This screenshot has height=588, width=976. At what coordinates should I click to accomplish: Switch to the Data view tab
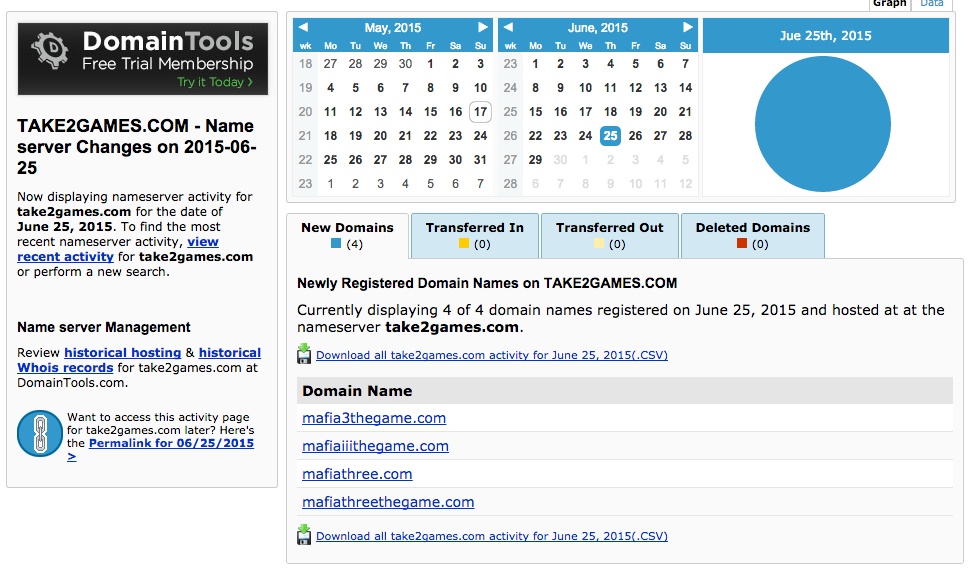932,4
